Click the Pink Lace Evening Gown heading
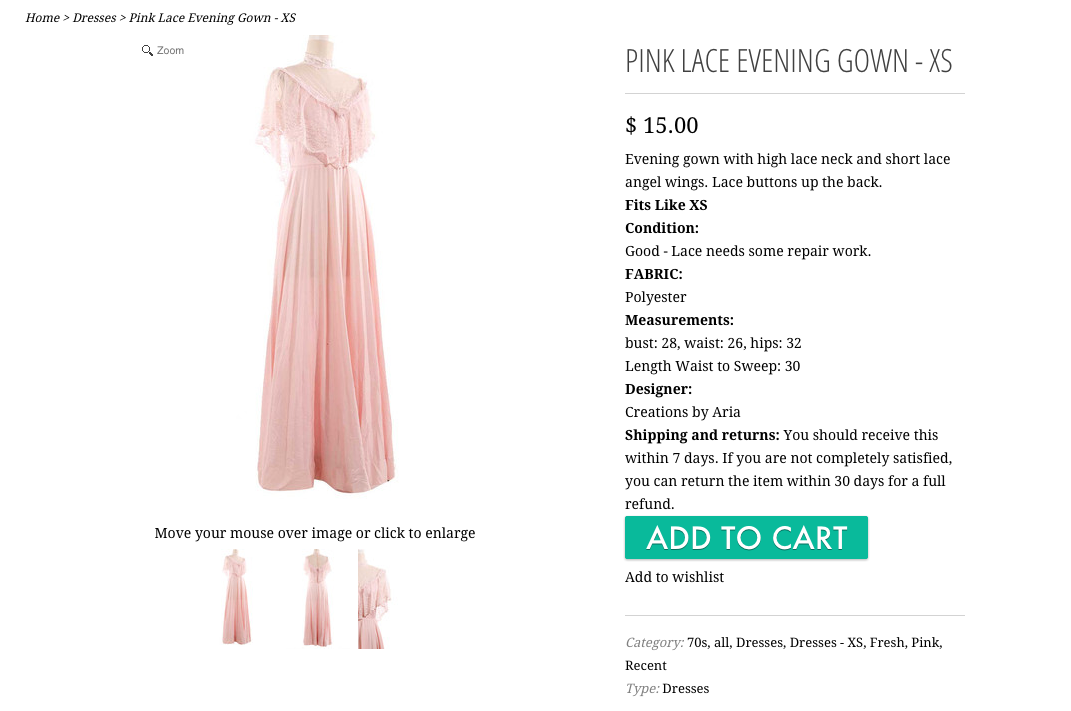The image size is (1071, 711). pos(788,61)
